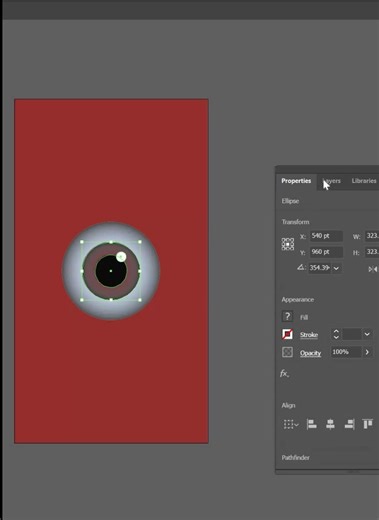Open the Libraries tab
The height and width of the screenshot is (520, 379).
364,181
